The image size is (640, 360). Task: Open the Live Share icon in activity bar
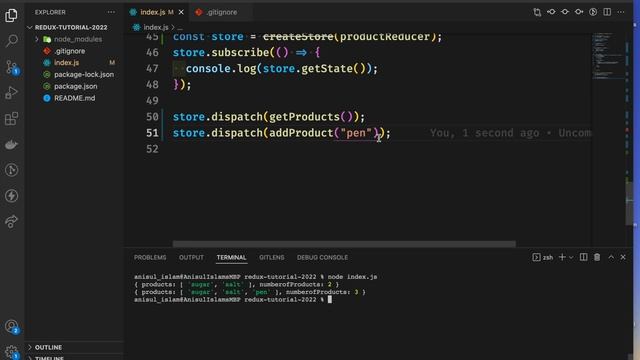pos(11,222)
